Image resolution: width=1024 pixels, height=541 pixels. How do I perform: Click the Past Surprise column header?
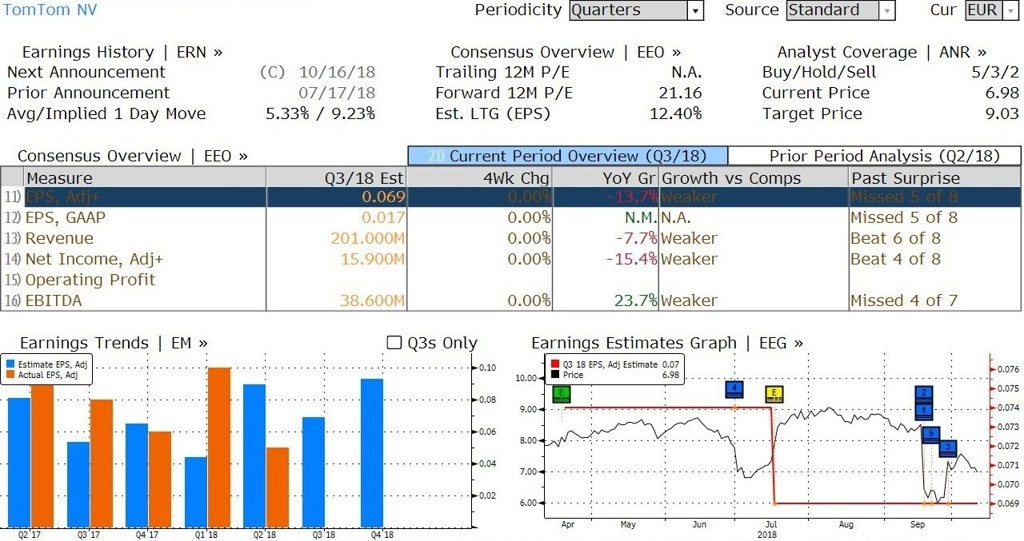pos(935,178)
